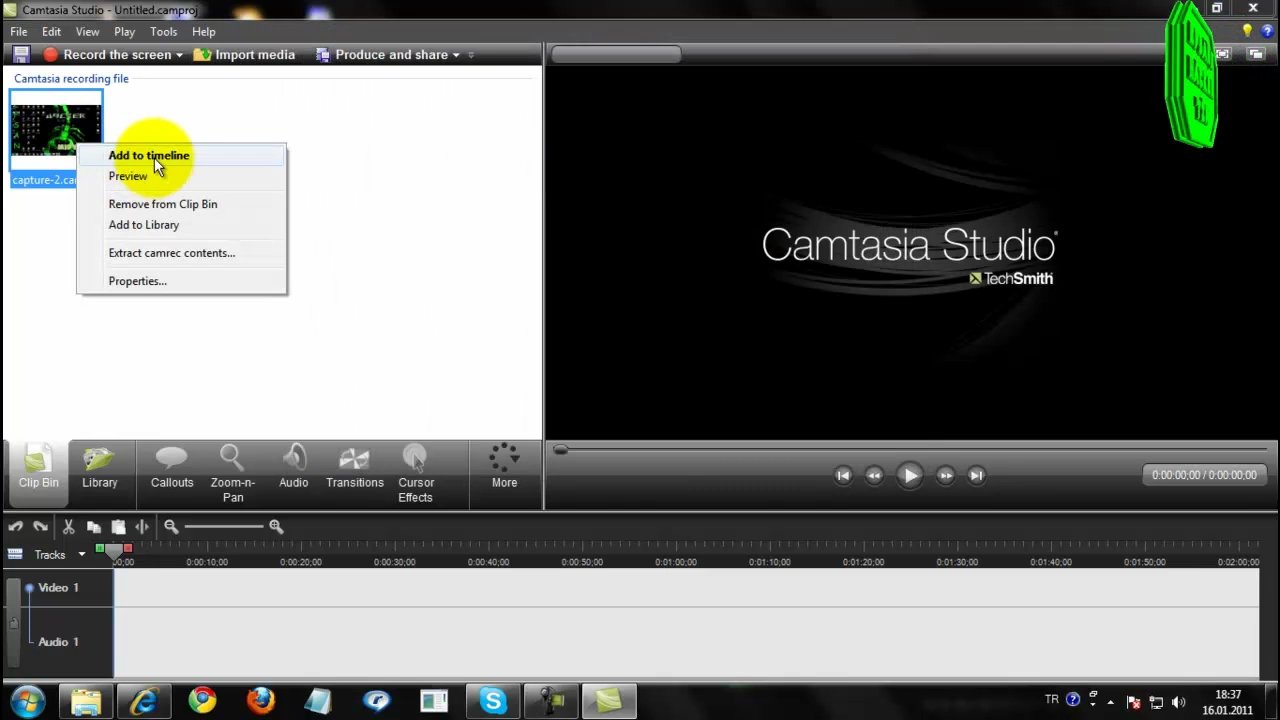
Task: Click the Paste clipboard icon
Action: pos(118,527)
